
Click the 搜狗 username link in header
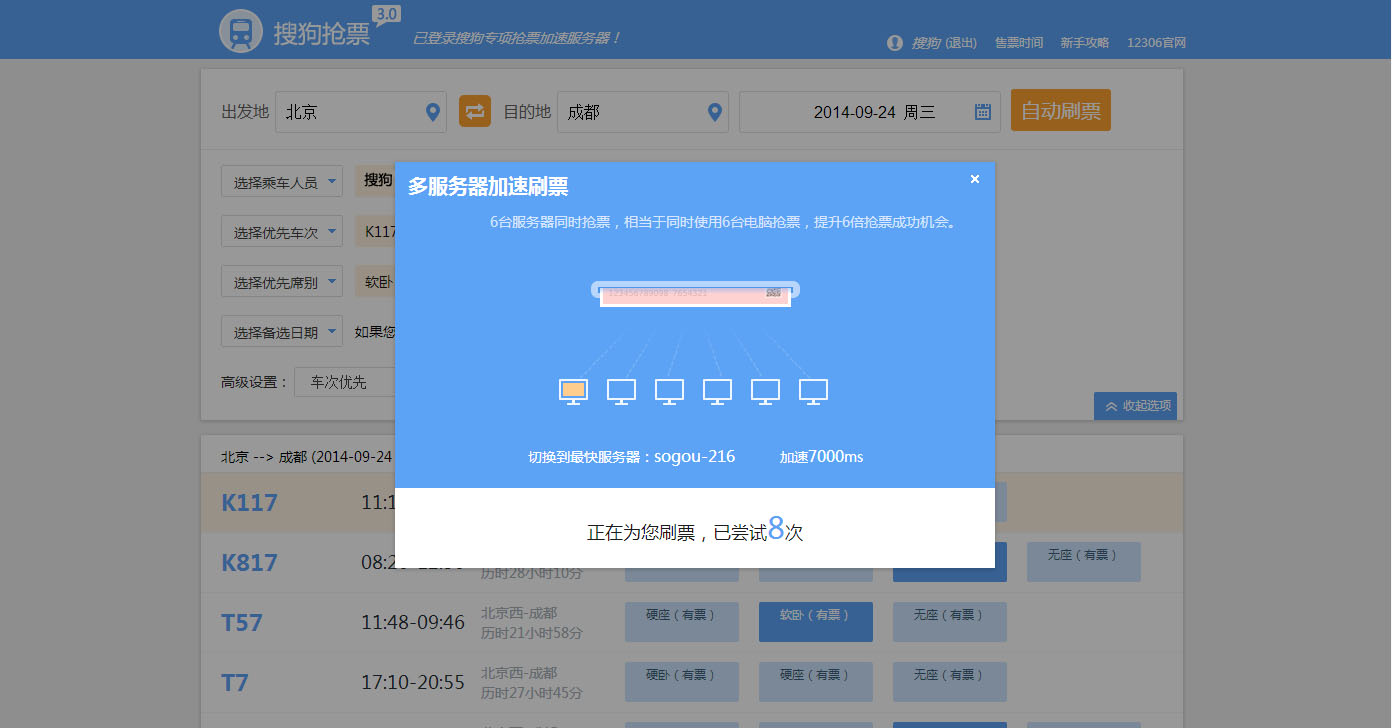pos(925,43)
